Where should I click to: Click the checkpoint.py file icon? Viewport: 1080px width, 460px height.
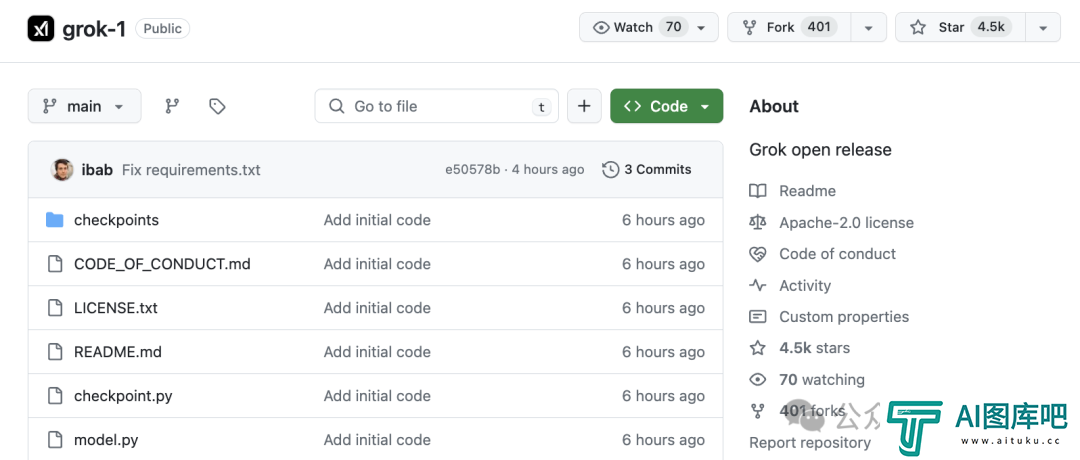click(54, 396)
